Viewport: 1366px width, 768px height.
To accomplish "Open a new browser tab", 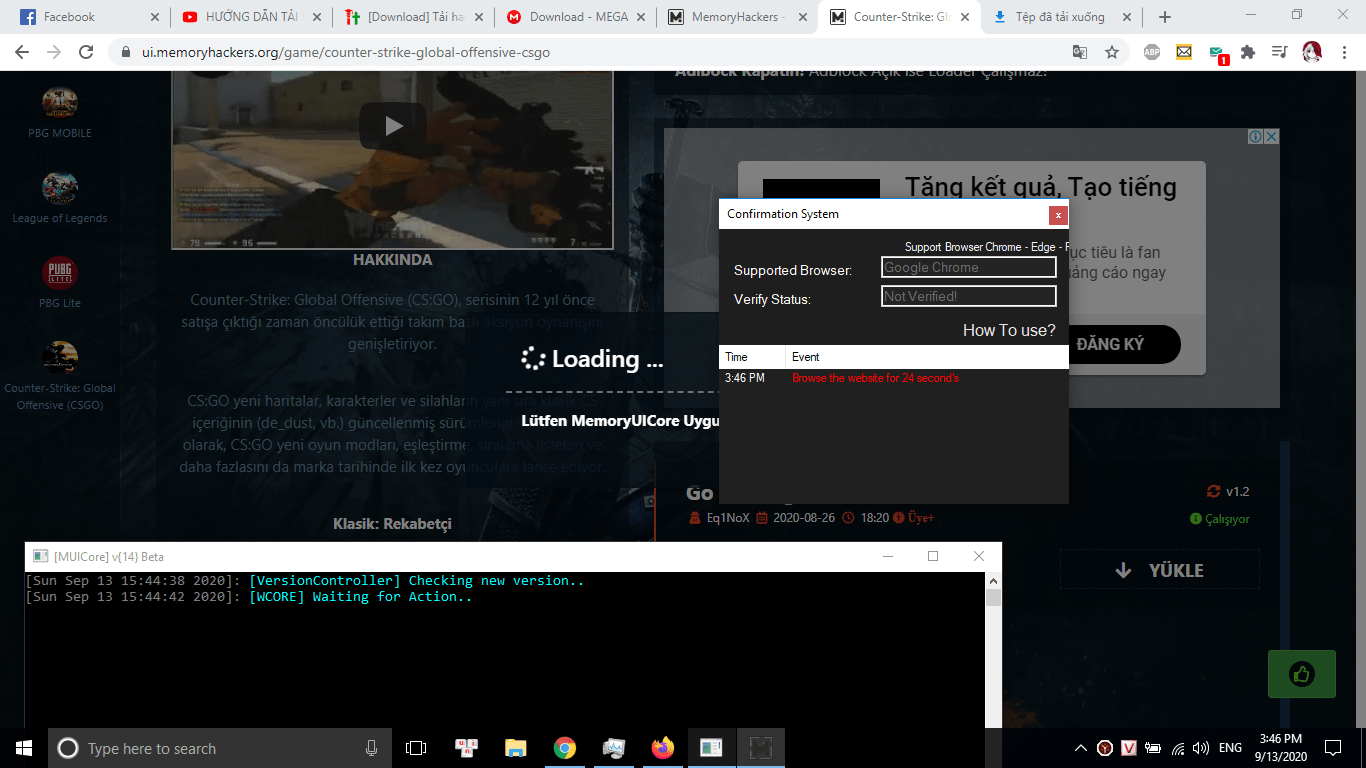I will 1164,17.
